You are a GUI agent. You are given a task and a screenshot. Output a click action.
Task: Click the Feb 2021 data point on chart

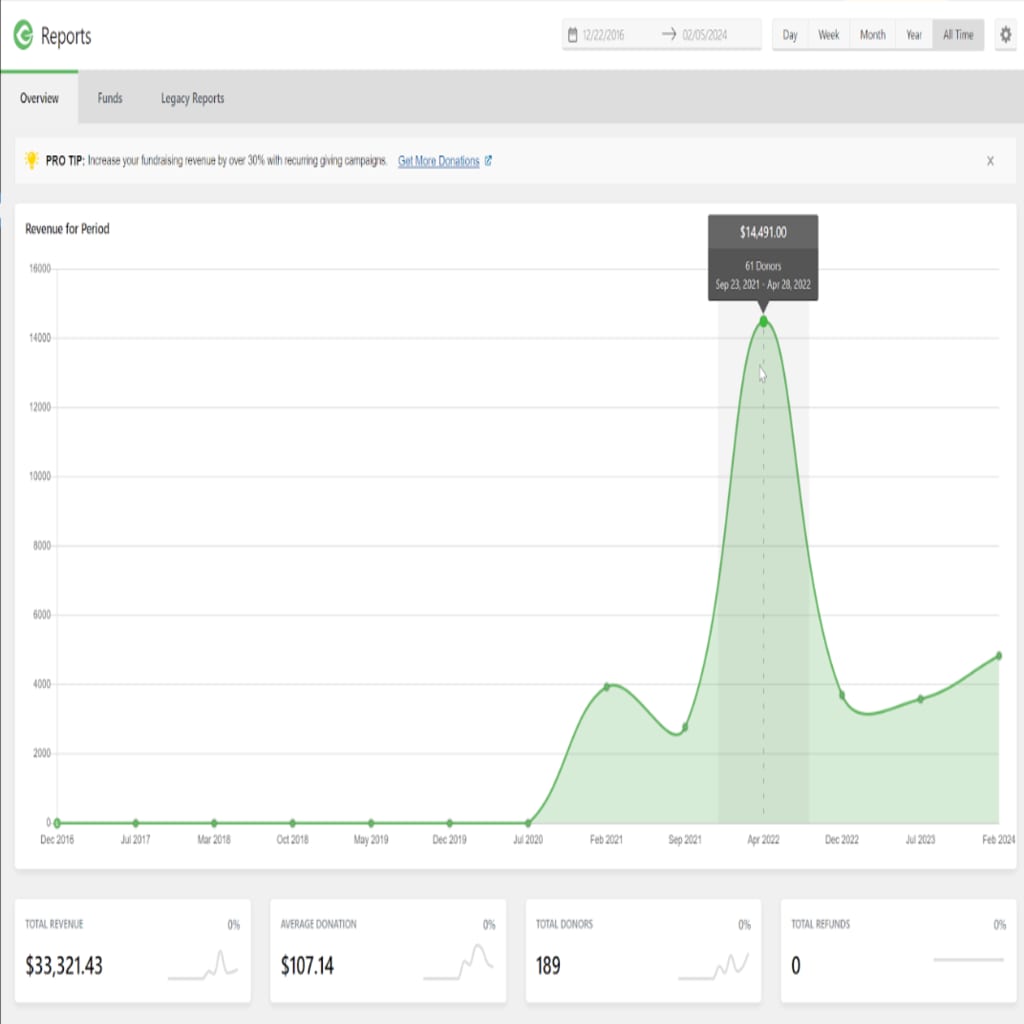click(x=606, y=686)
